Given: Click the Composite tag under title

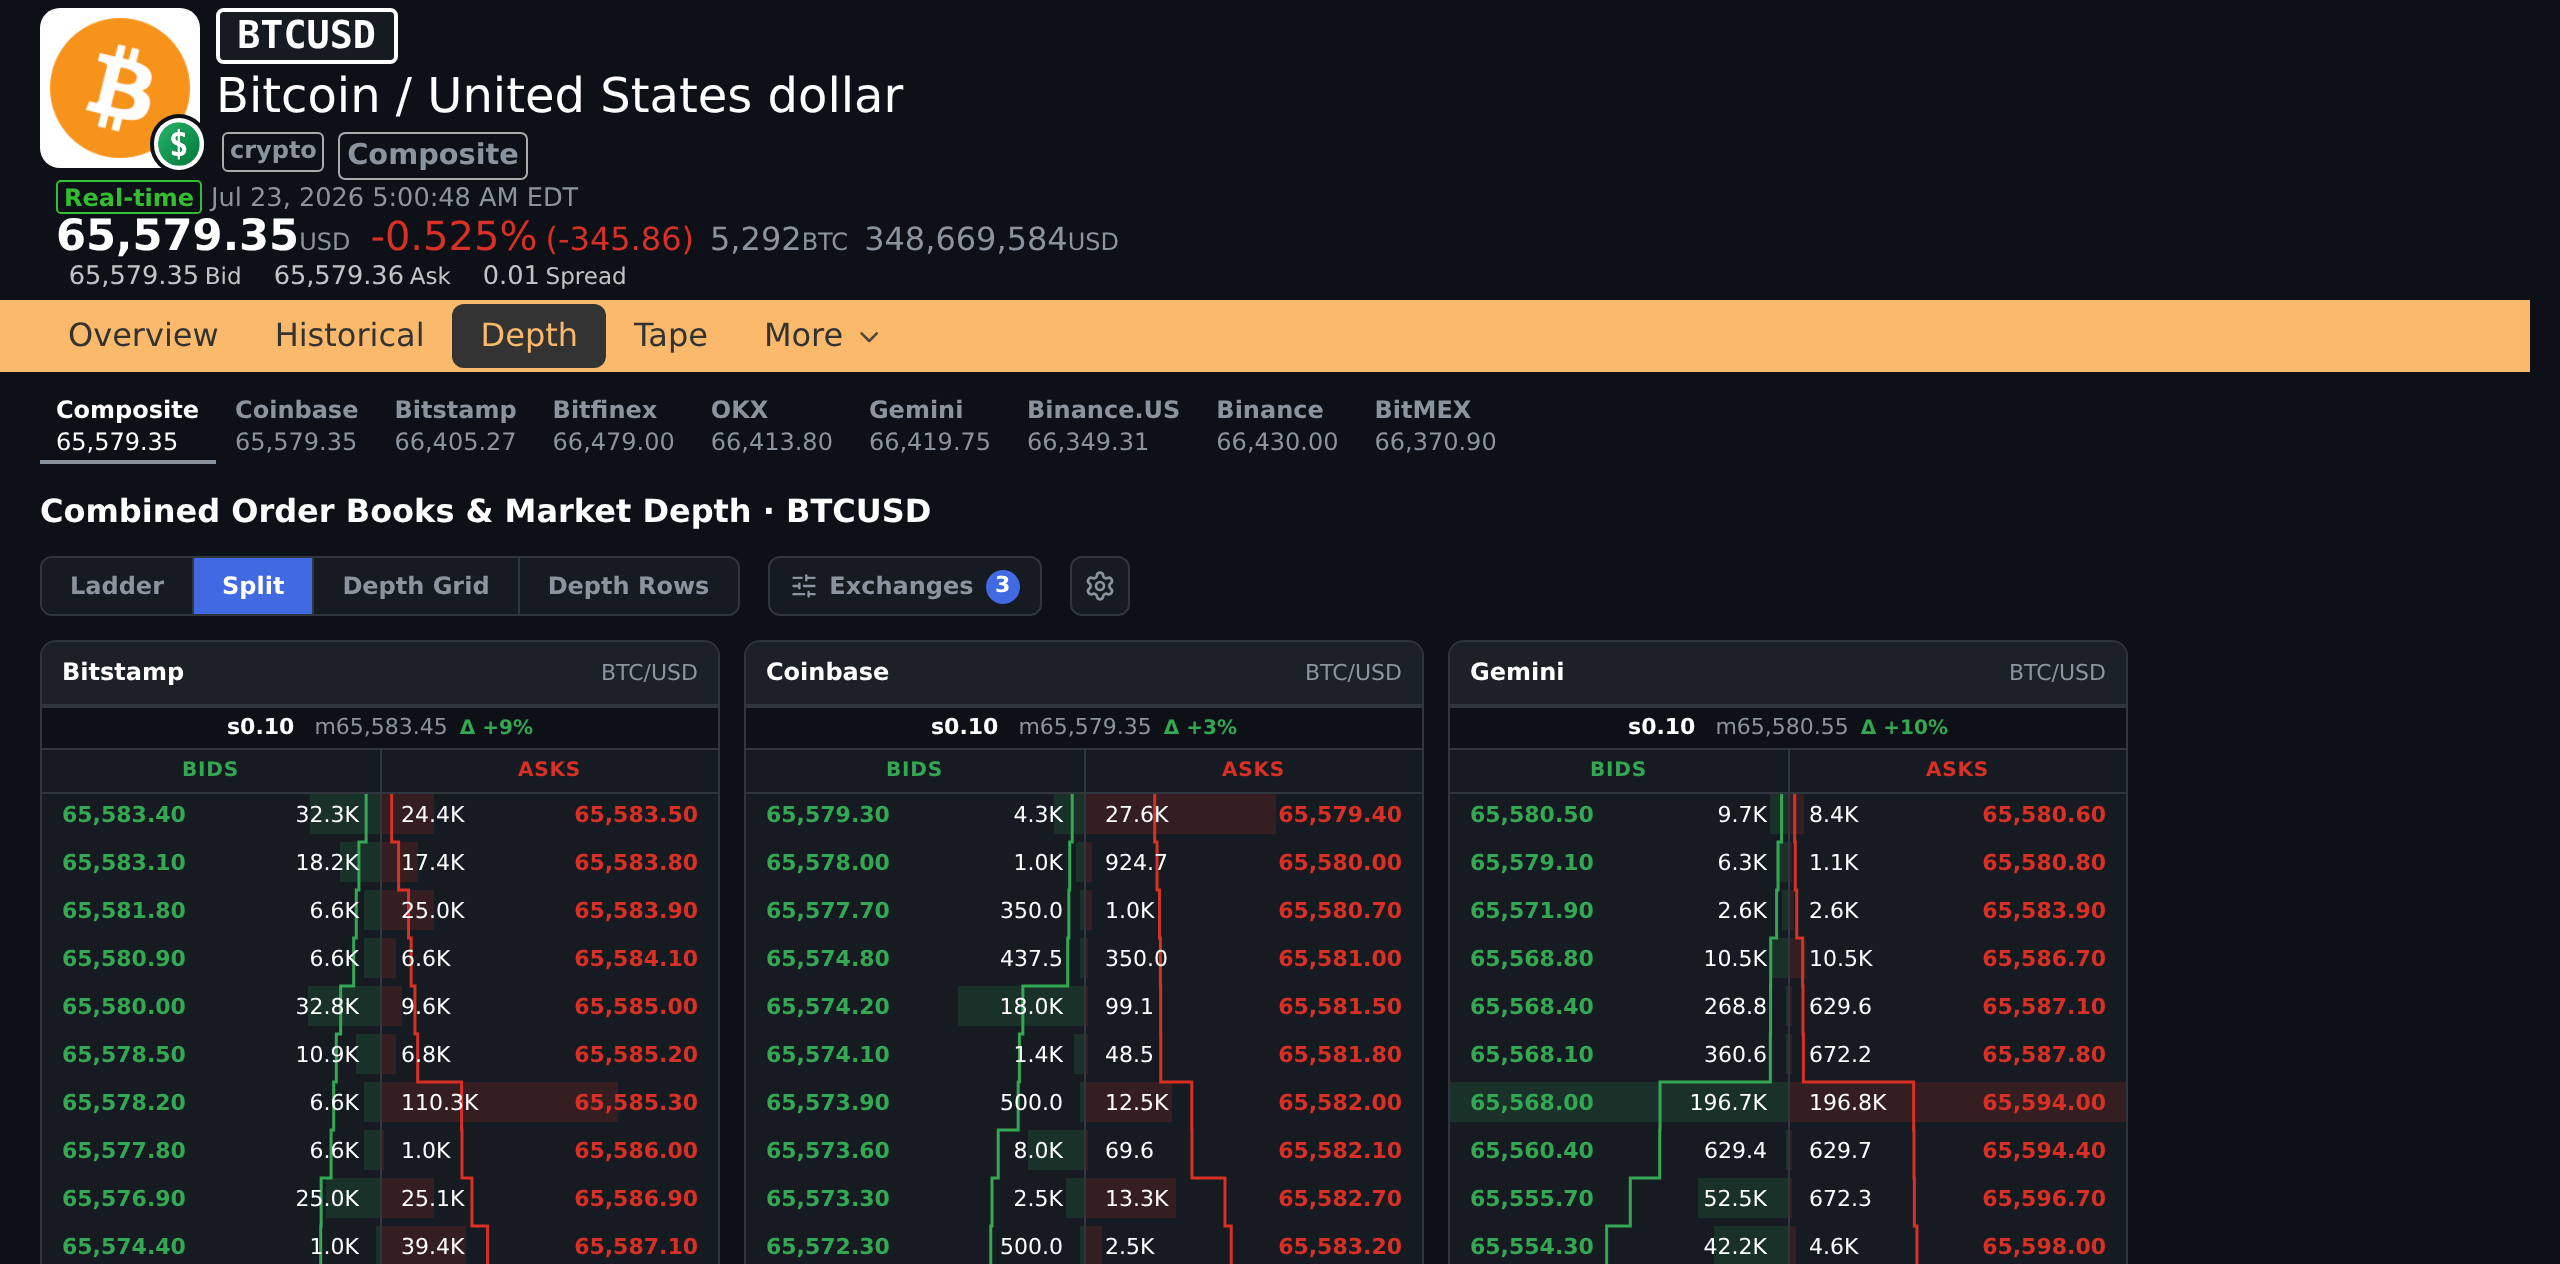Looking at the screenshot, I should [x=433, y=155].
